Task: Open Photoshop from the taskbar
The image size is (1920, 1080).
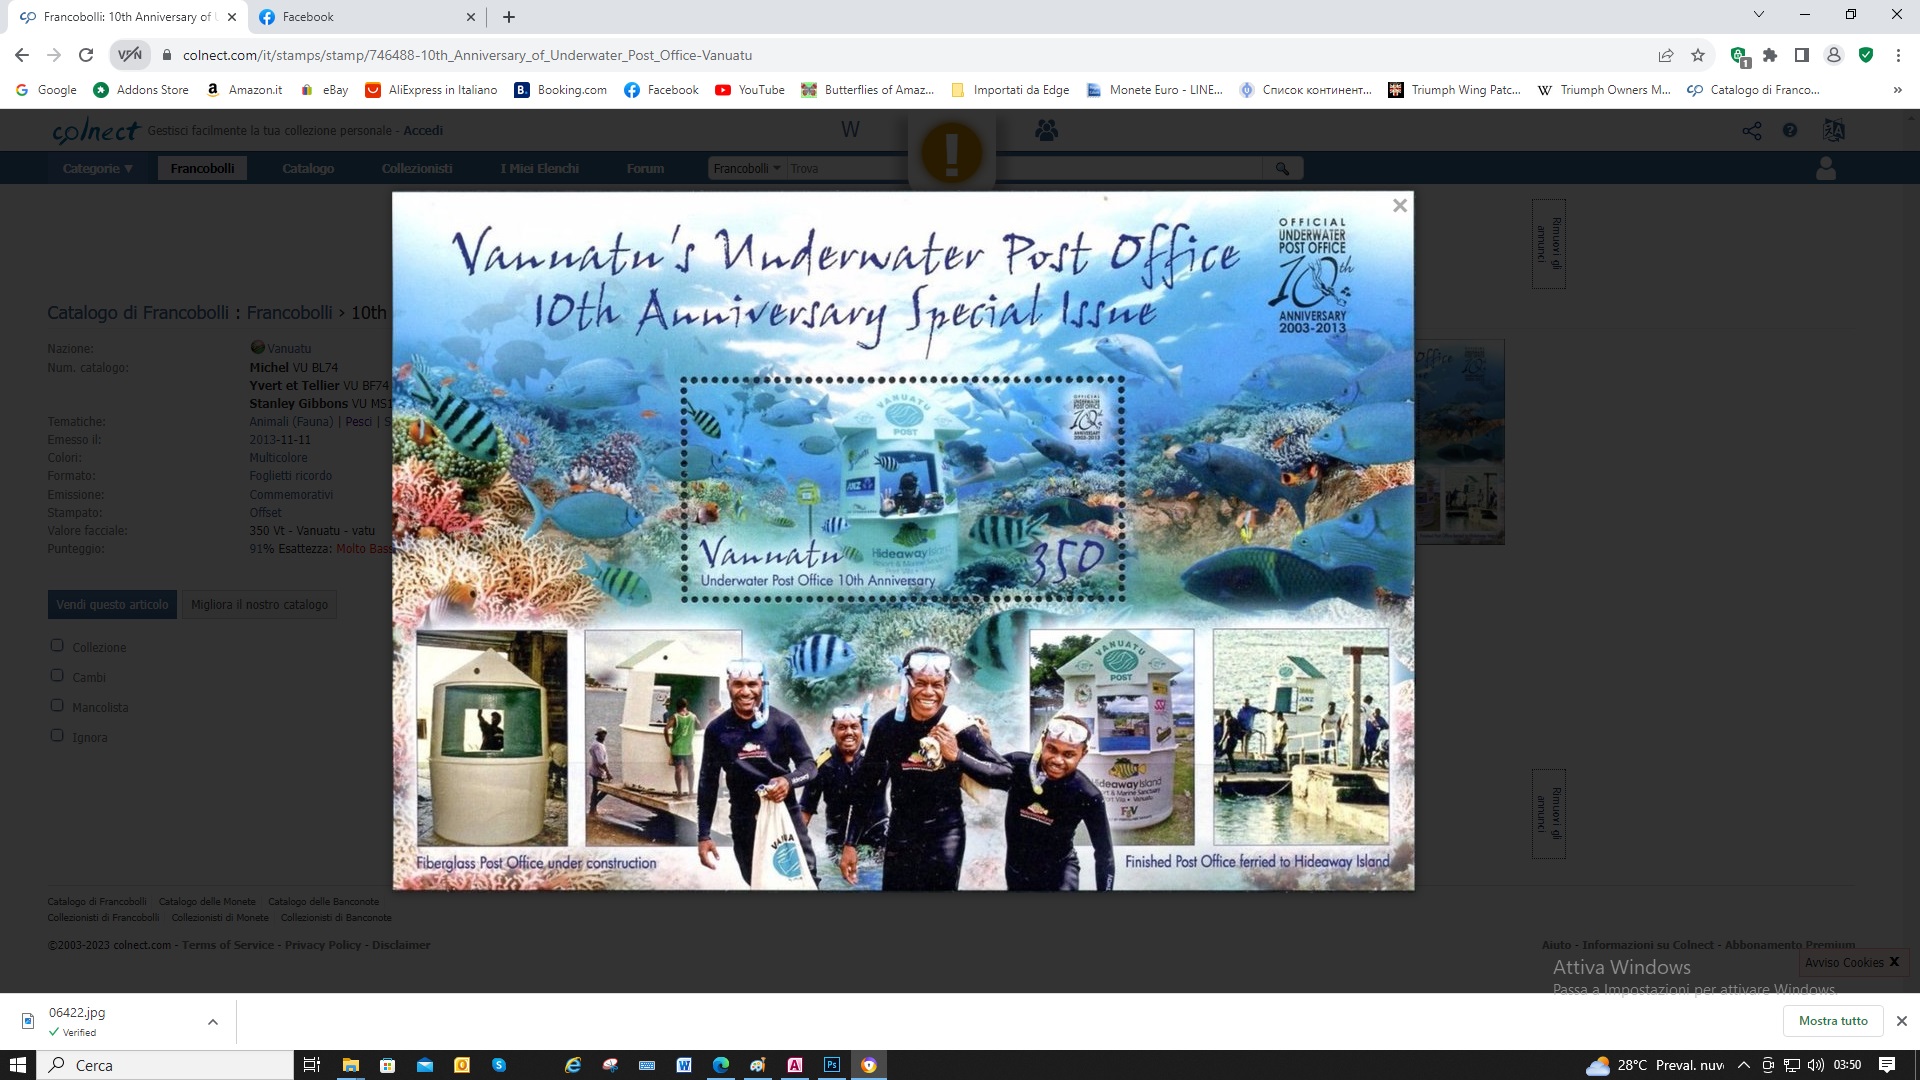Action: click(832, 1065)
